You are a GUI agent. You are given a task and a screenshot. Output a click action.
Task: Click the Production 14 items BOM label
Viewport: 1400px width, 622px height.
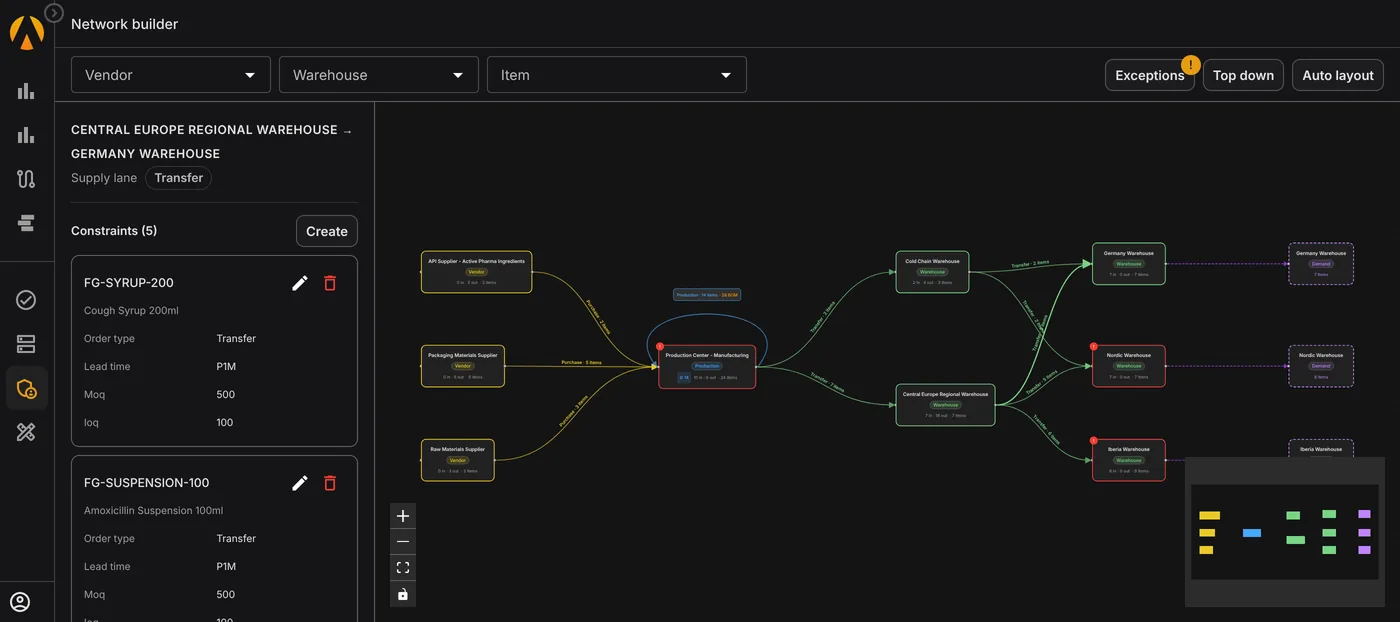[707, 295]
